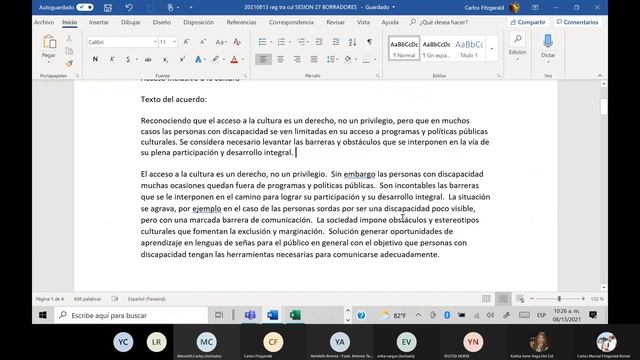Open the Edición search dropdown
Screen dimensions: 640x360
[518, 47]
